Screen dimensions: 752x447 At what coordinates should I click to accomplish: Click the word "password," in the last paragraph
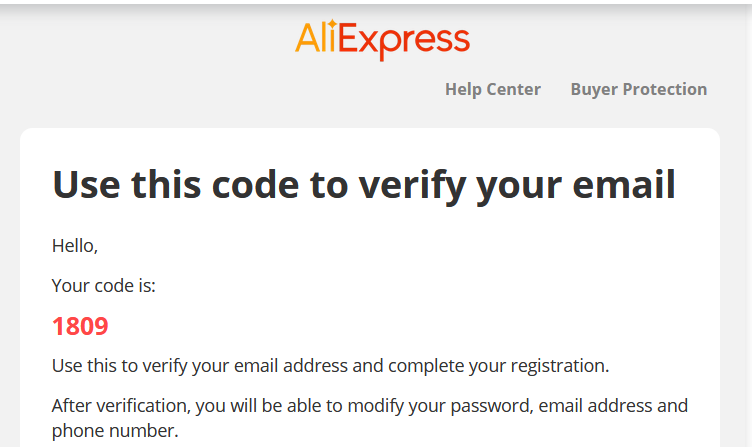point(492,406)
